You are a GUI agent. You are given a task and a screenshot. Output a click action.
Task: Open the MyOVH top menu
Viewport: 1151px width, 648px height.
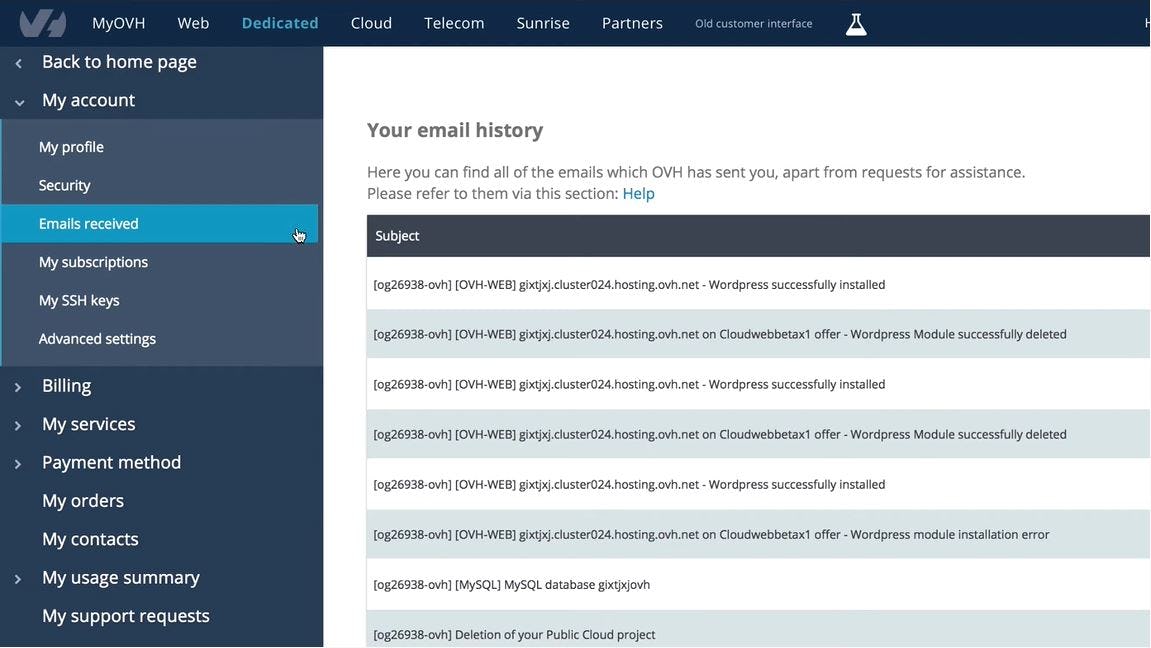[x=118, y=23]
